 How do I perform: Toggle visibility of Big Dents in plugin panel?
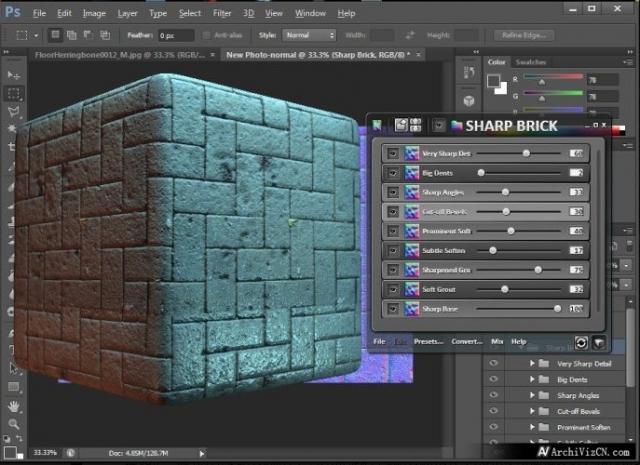[x=392, y=173]
